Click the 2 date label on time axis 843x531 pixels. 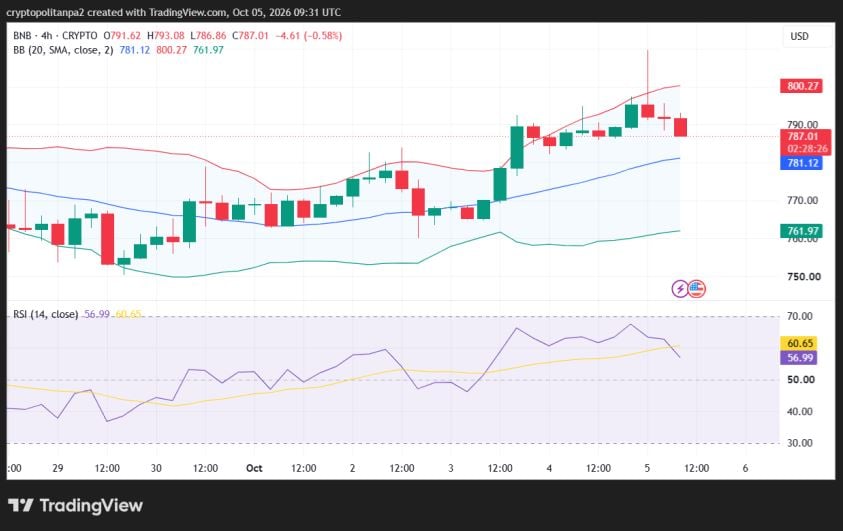coord(353,468)
